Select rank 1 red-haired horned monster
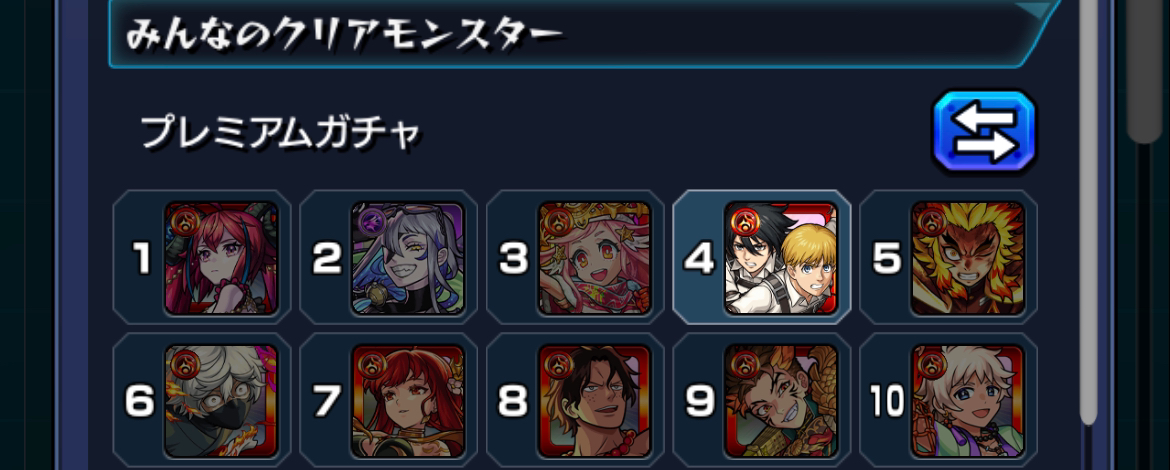Viewport: 1170px width, 470px height. pos(221,258)
